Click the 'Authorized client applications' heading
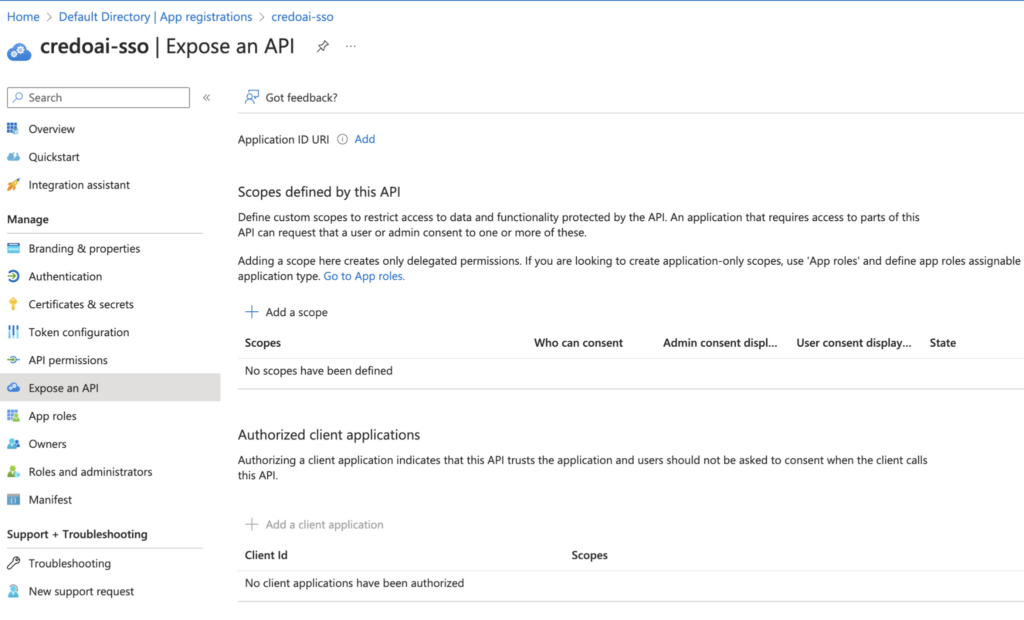Image resolution: width=1024 pixels, height=620 pixels. click(328, 434)
